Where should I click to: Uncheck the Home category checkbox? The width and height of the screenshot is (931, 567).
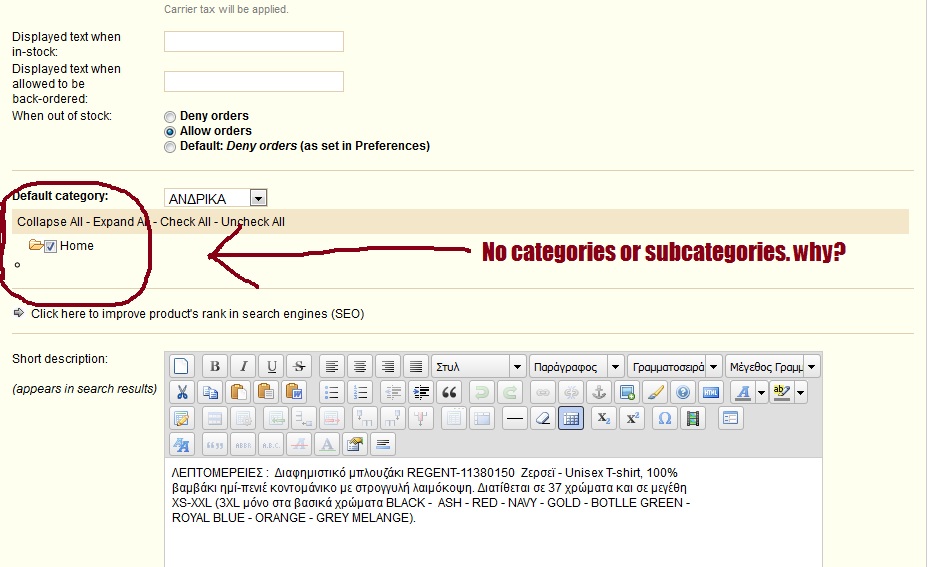coord(50,246)
